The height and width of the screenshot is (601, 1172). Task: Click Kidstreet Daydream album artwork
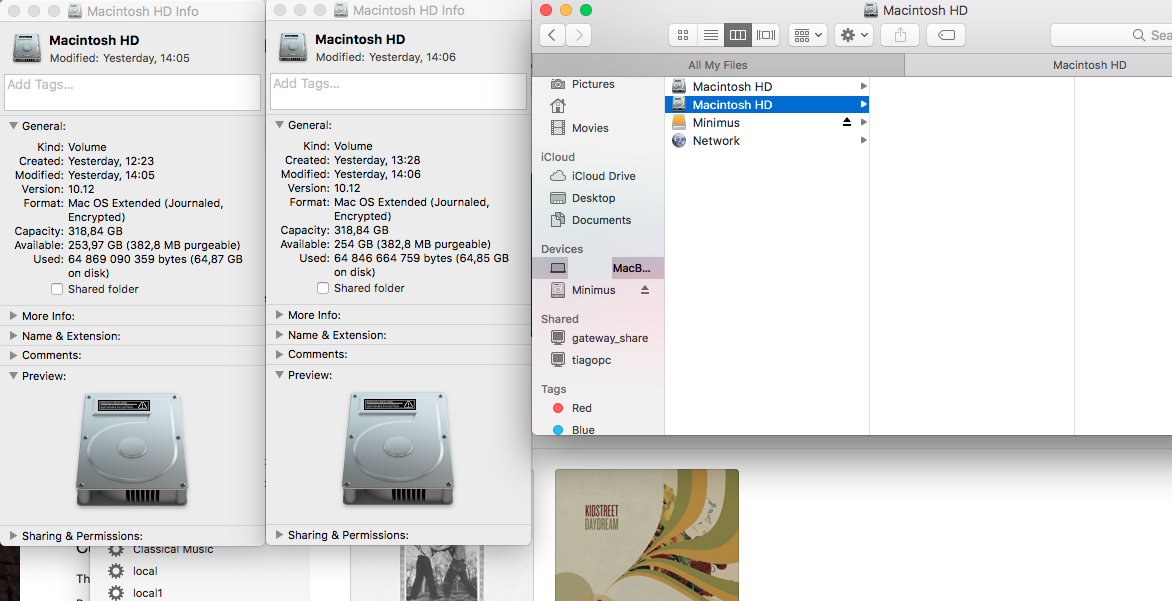point(647,535)
